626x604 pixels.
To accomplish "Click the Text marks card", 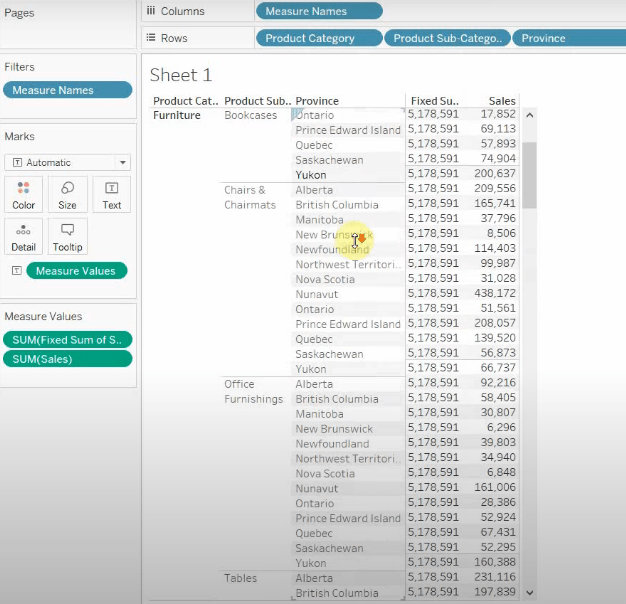I will [111, 194].
